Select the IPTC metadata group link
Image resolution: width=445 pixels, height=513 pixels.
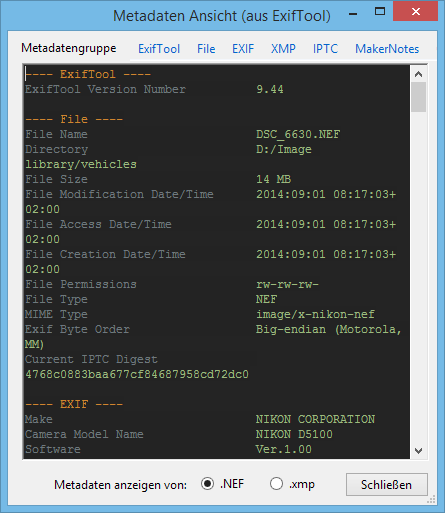point(325,49)
